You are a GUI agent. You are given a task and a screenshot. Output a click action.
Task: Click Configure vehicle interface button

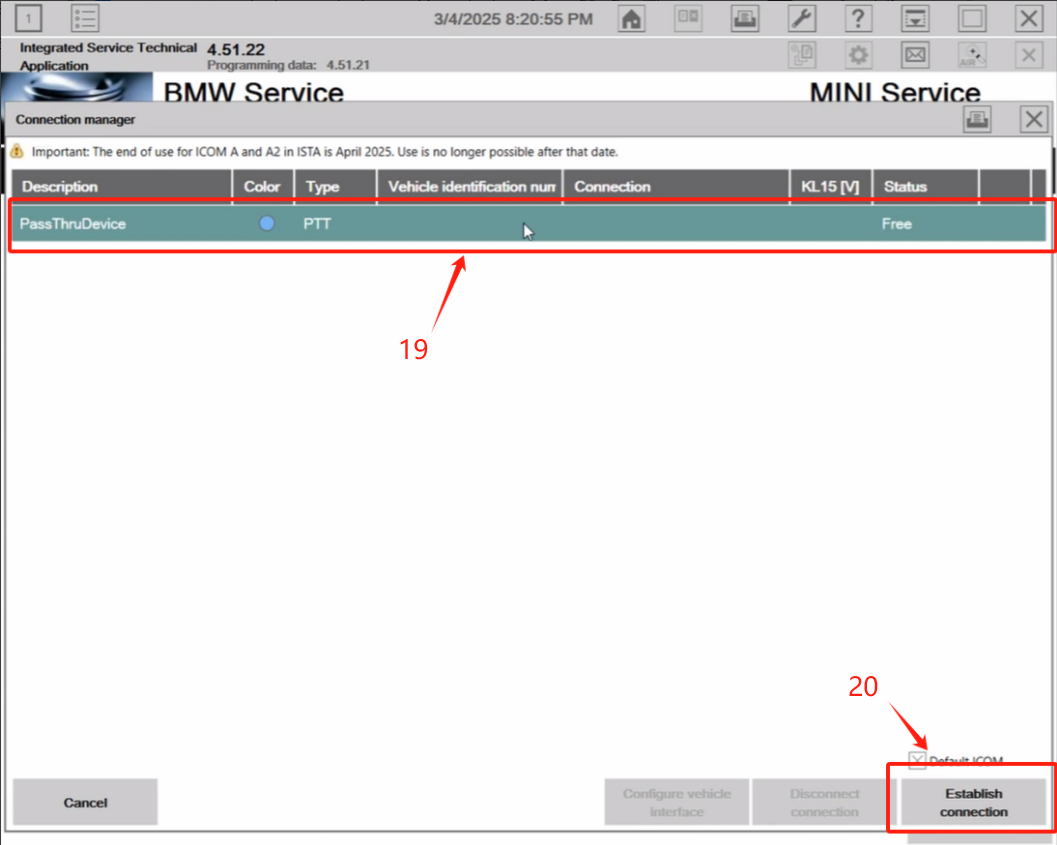(676, 802)
